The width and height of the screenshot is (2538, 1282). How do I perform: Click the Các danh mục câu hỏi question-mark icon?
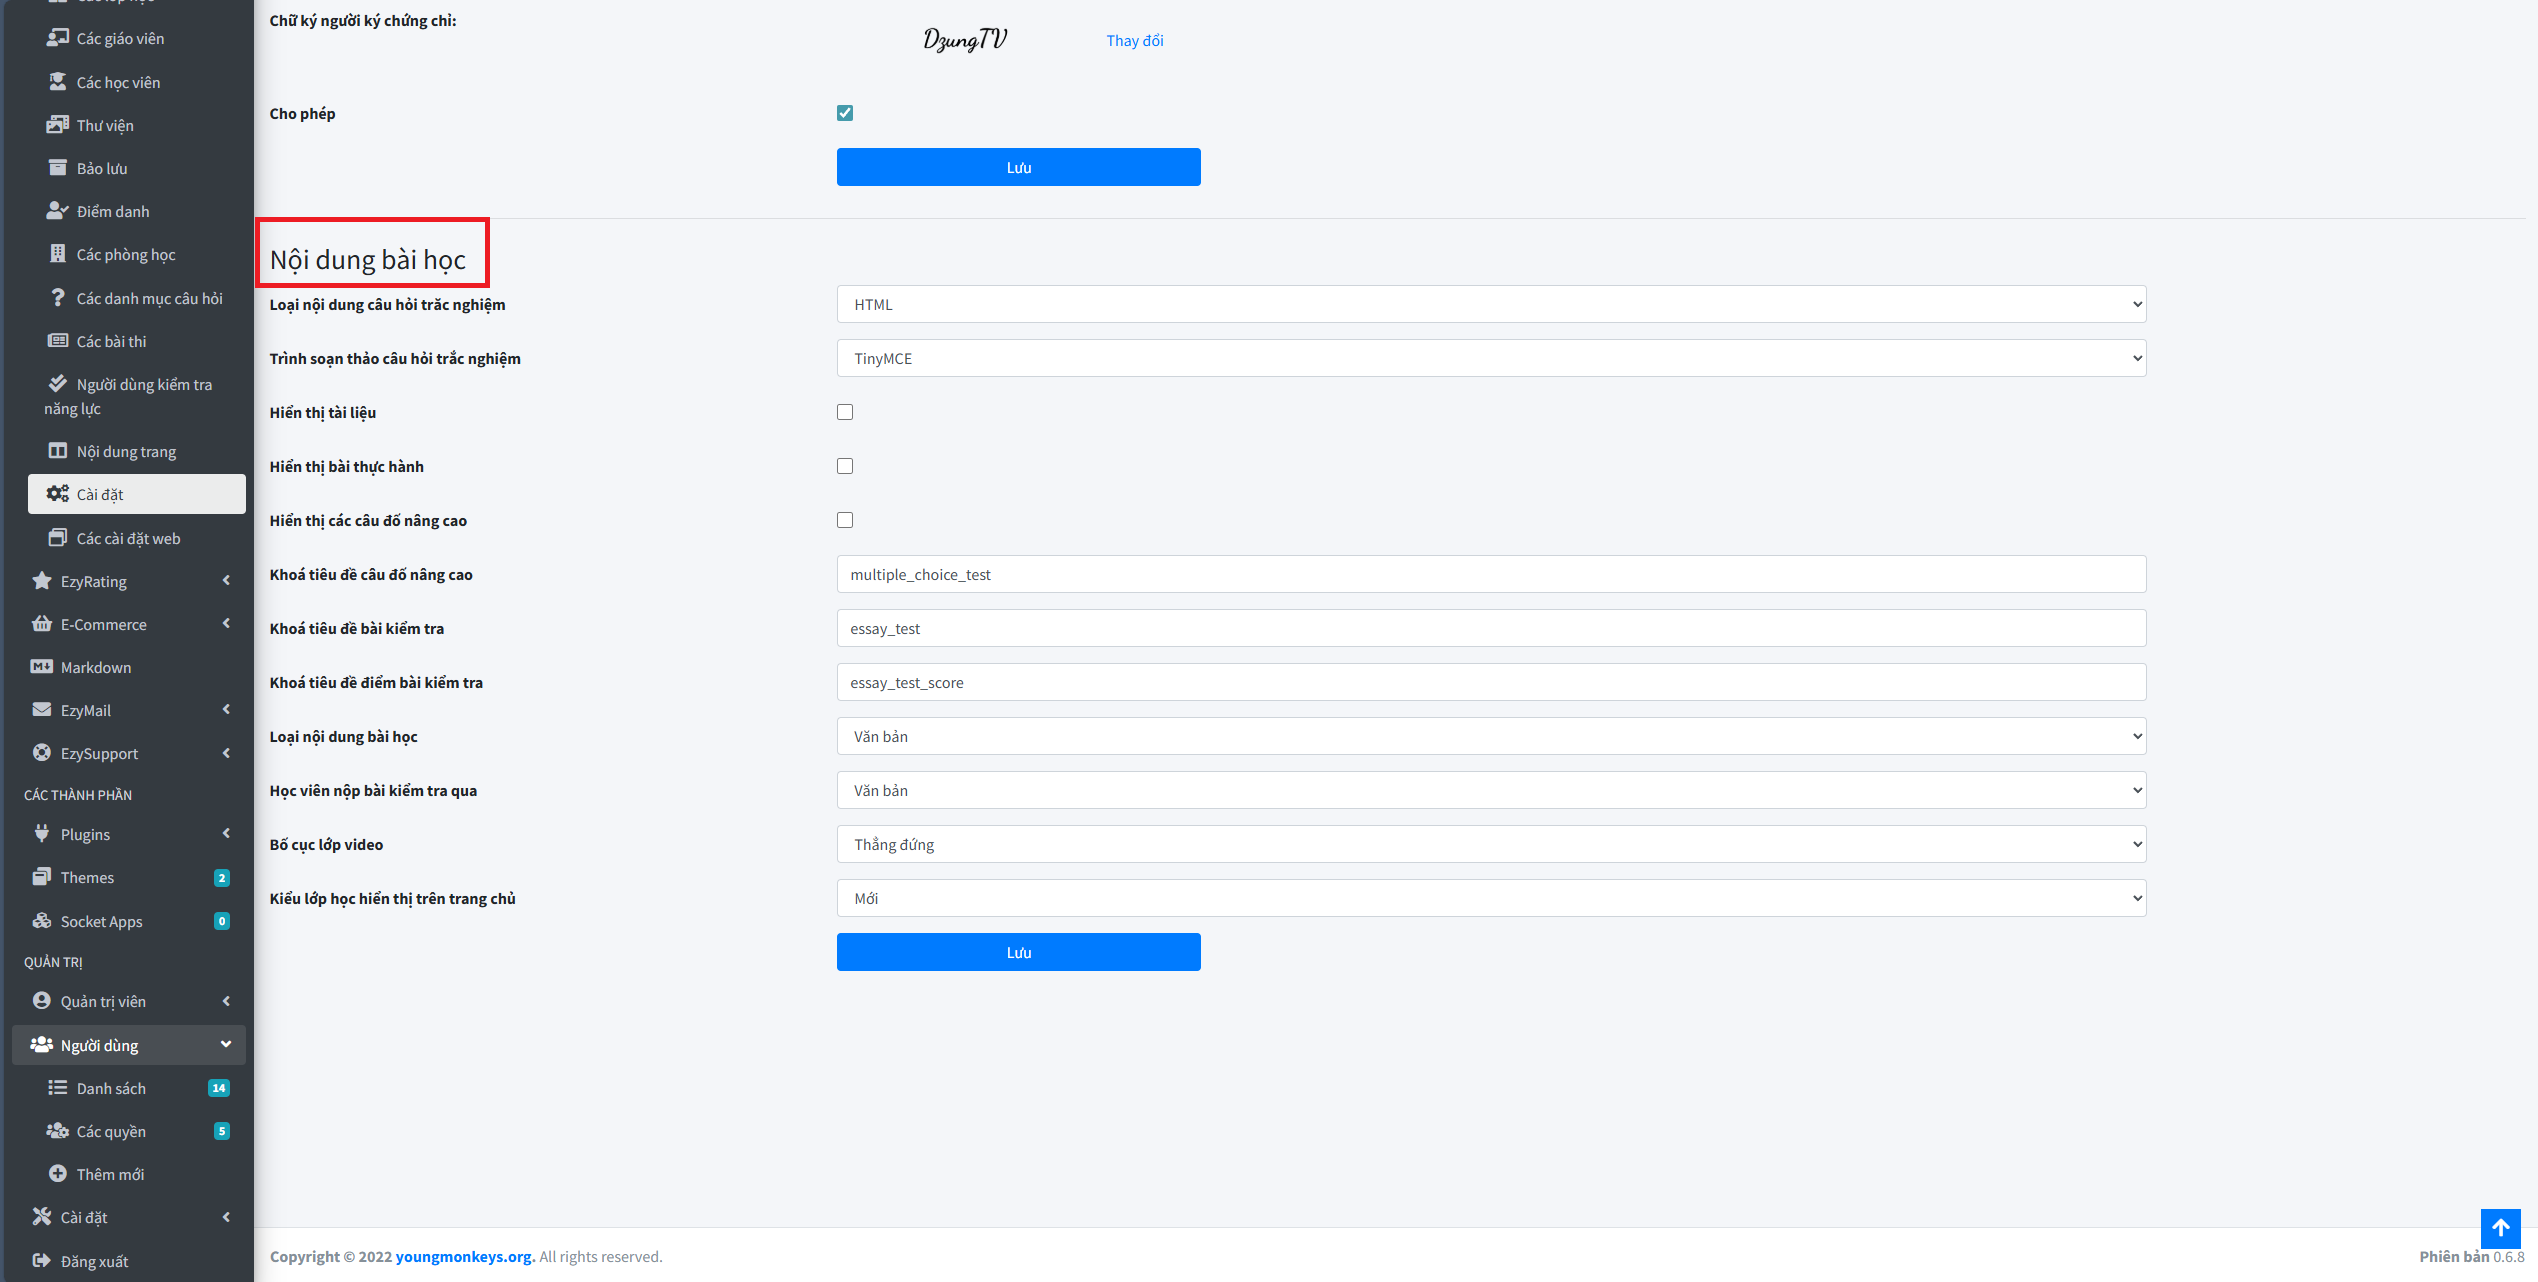pyautogui.click(x=57, y=298)
